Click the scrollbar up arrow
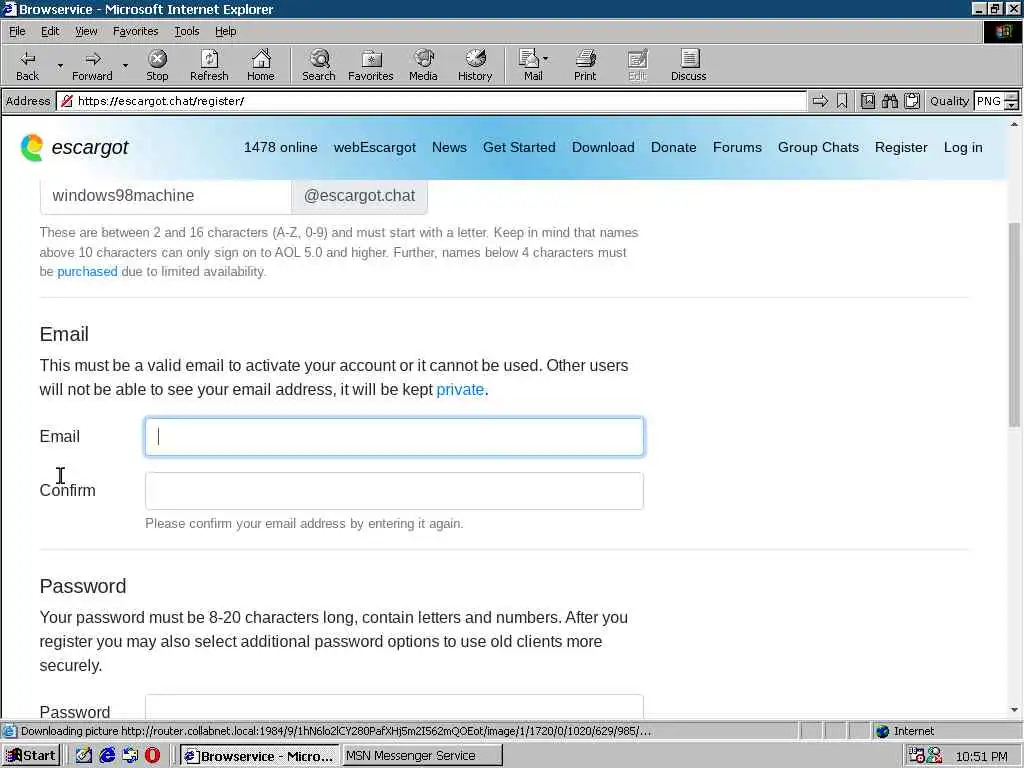Viewport: 1024px width, 768px height. coord(1014,124)
